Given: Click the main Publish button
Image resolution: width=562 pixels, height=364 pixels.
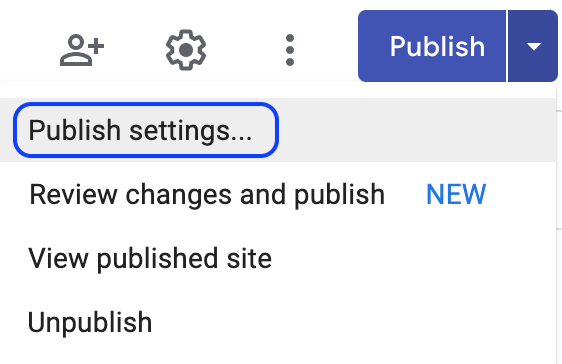Looking at the screenshot, I should (432, 46).
